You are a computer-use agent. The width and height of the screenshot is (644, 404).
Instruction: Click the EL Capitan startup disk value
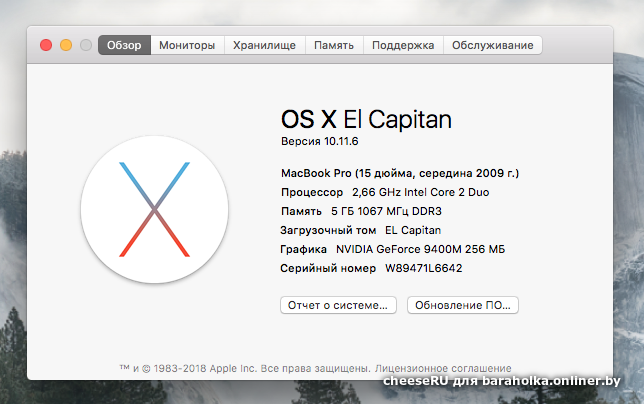[413, 230]
